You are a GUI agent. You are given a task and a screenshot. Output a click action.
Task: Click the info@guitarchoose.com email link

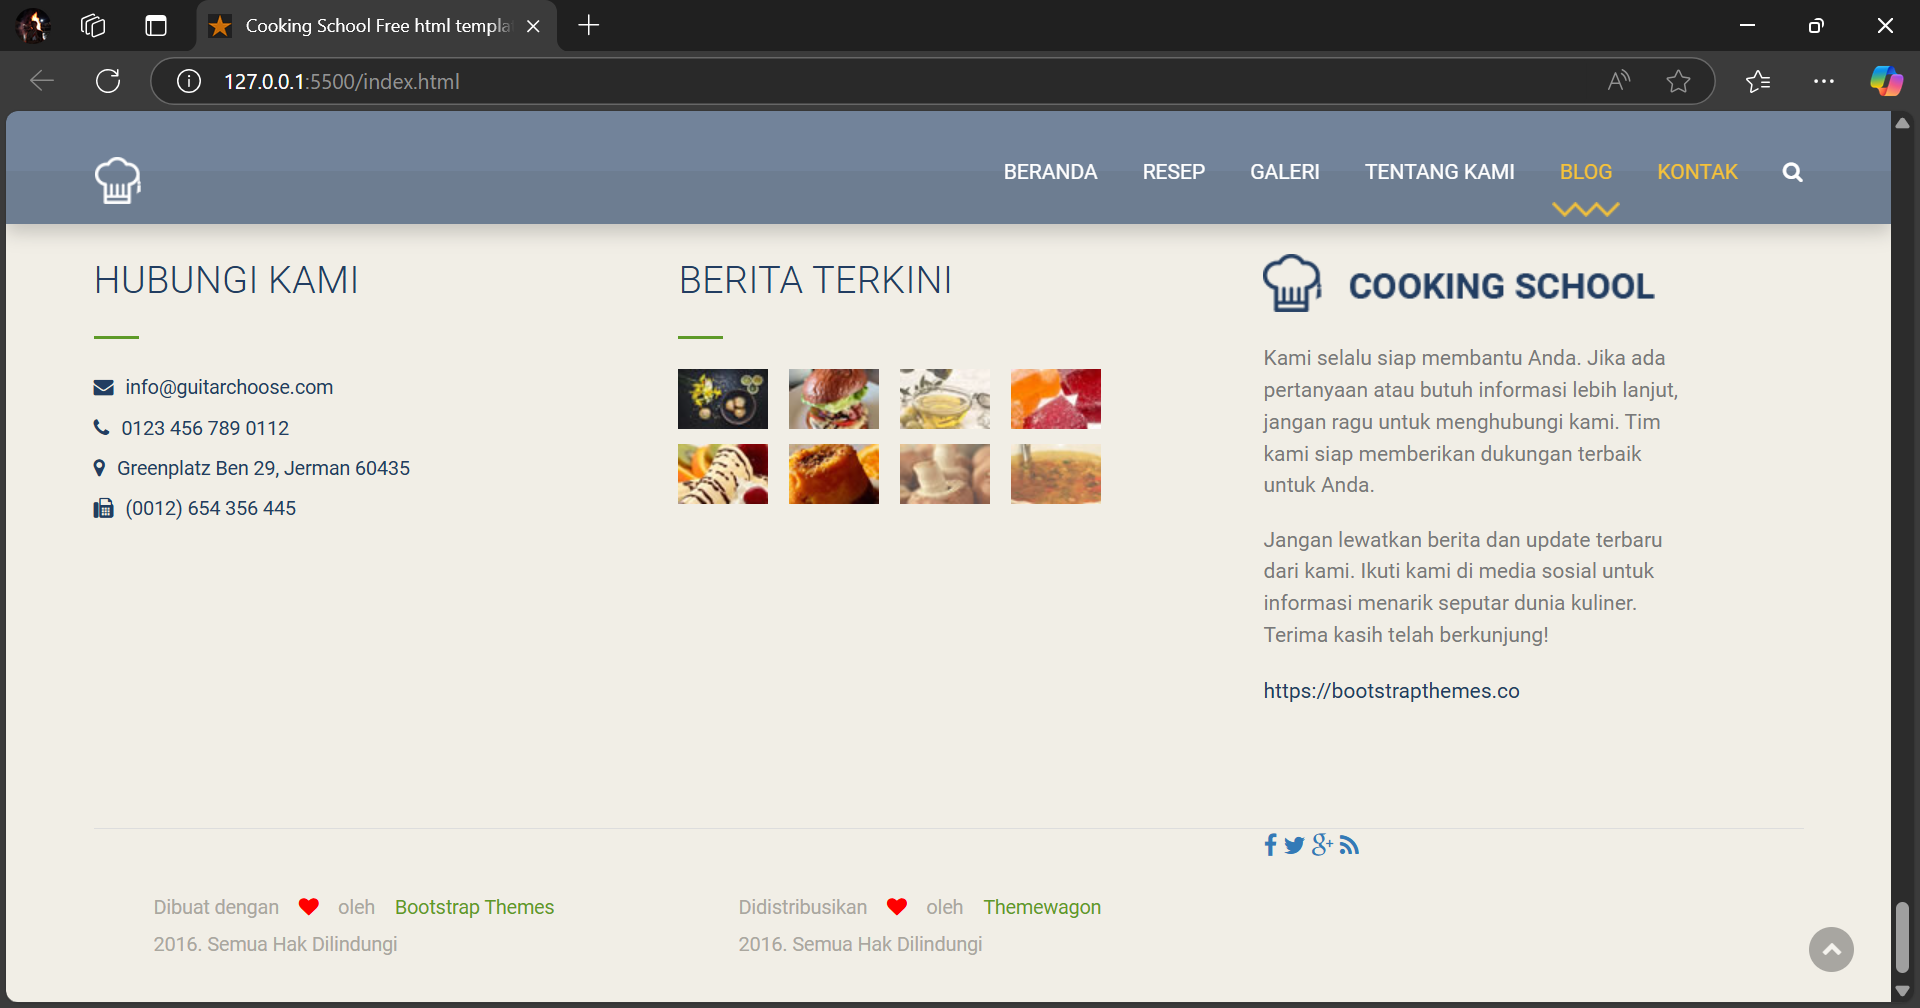[229, 387]
